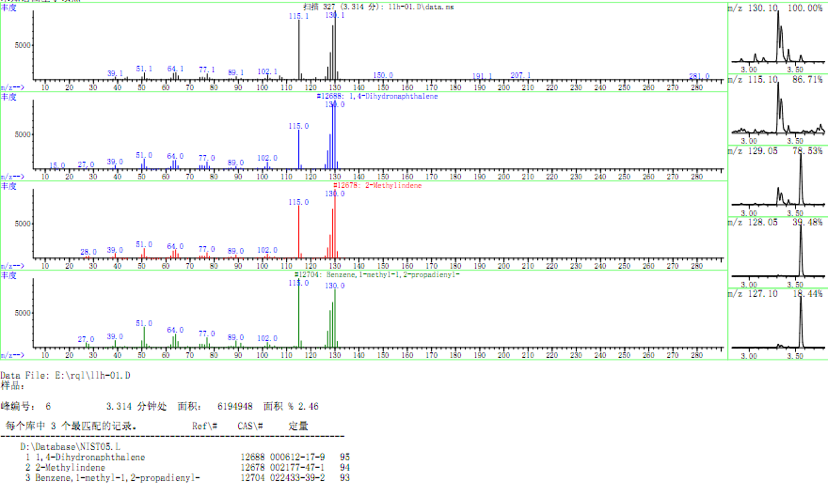
Task: Select the 'Benzene,1-methyl-1,2-propadienyl-' match row
Action: point(187,477)
